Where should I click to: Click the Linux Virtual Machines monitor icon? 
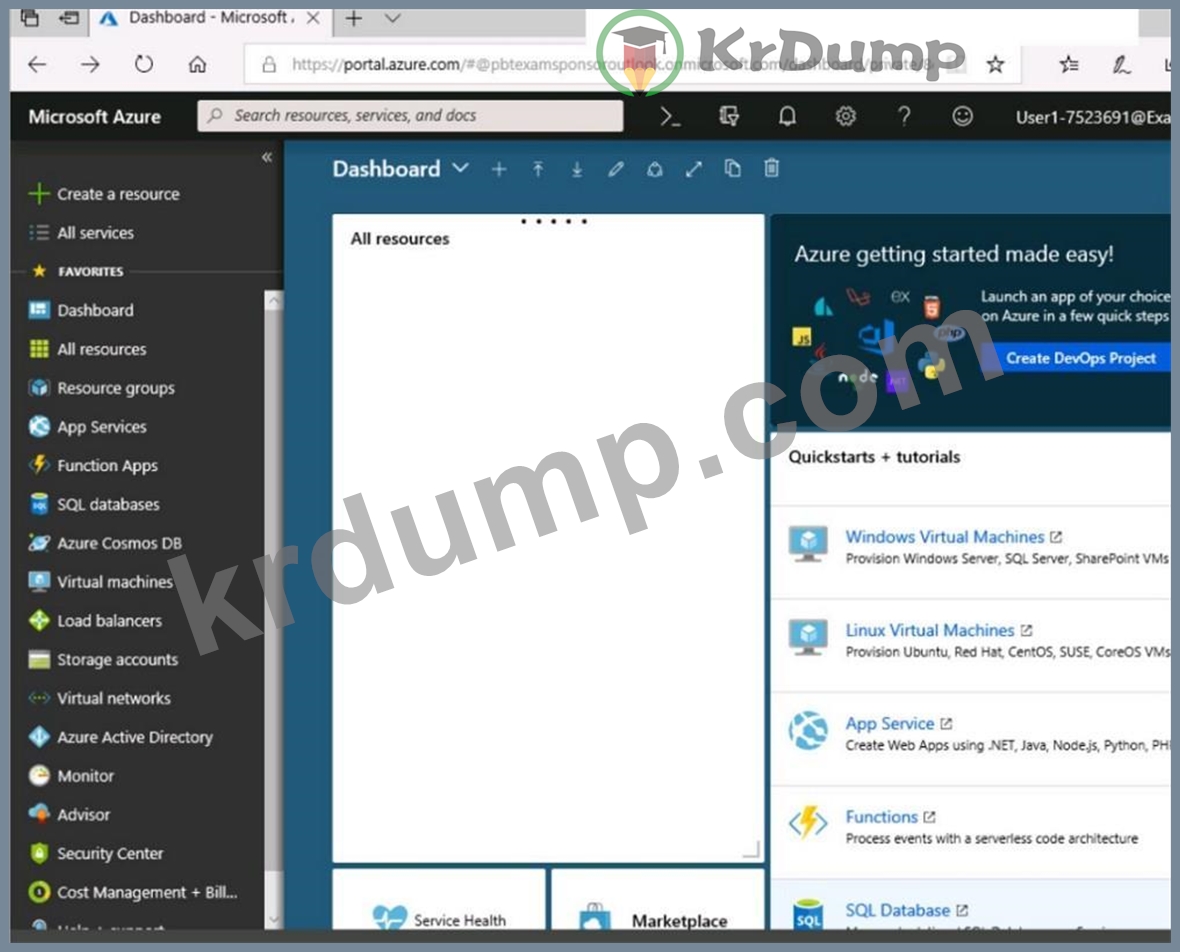pos(808,637)
